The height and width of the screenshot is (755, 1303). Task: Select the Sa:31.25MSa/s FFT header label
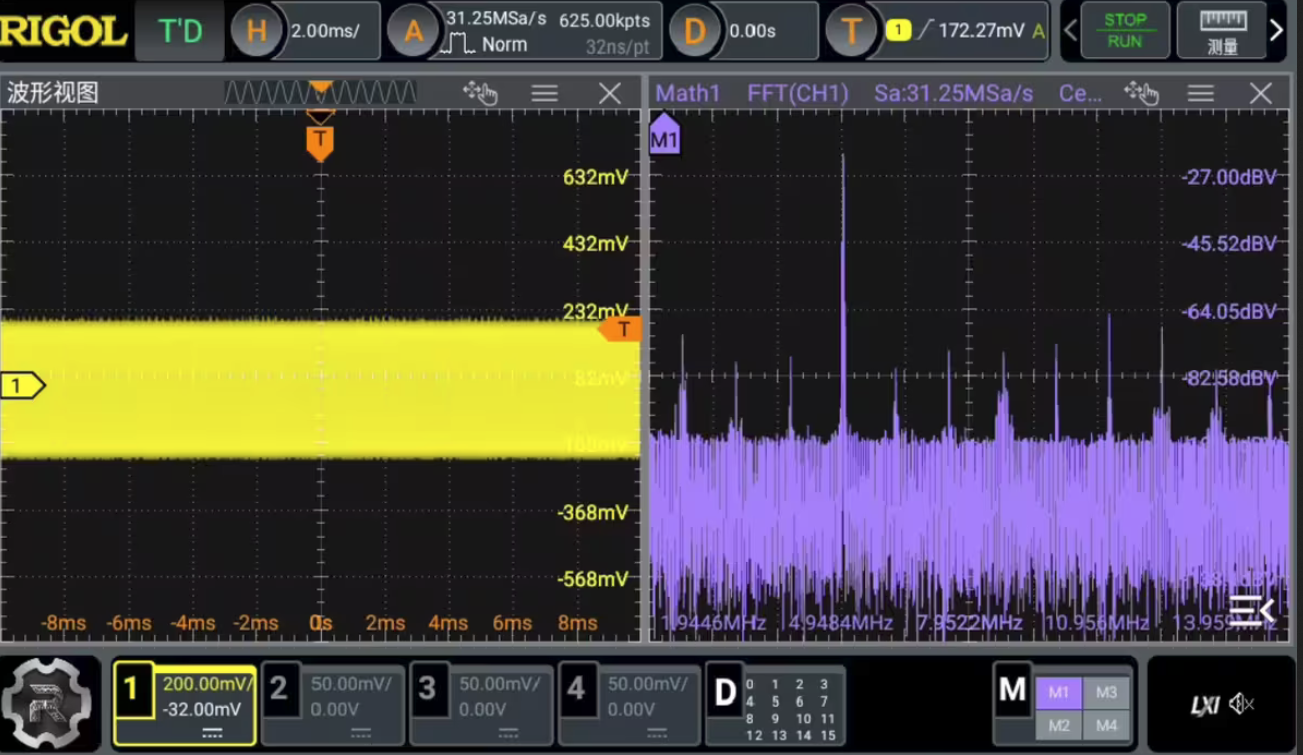[953, 93]
